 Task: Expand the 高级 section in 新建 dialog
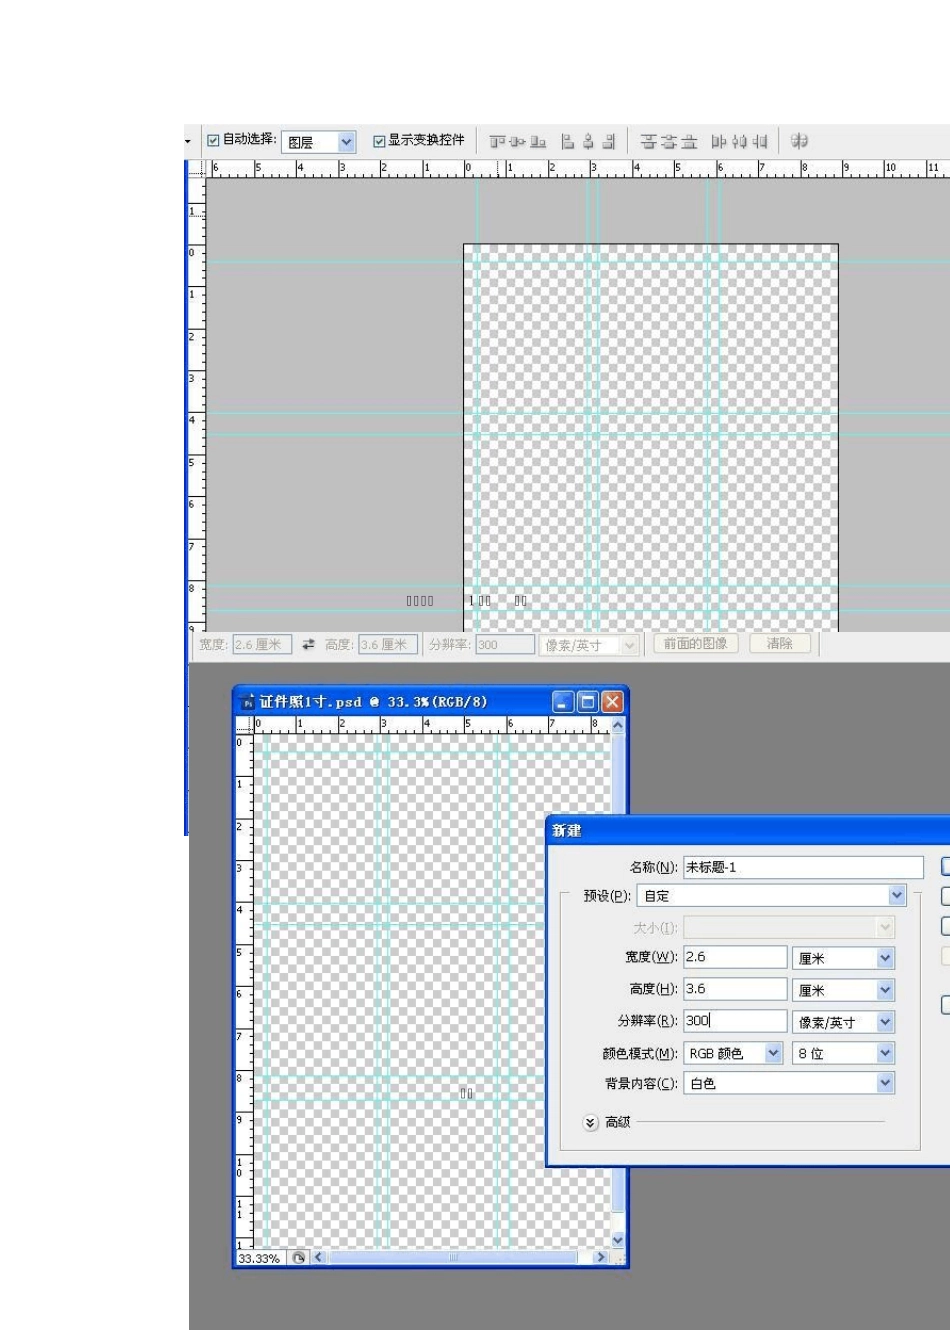591,1123
